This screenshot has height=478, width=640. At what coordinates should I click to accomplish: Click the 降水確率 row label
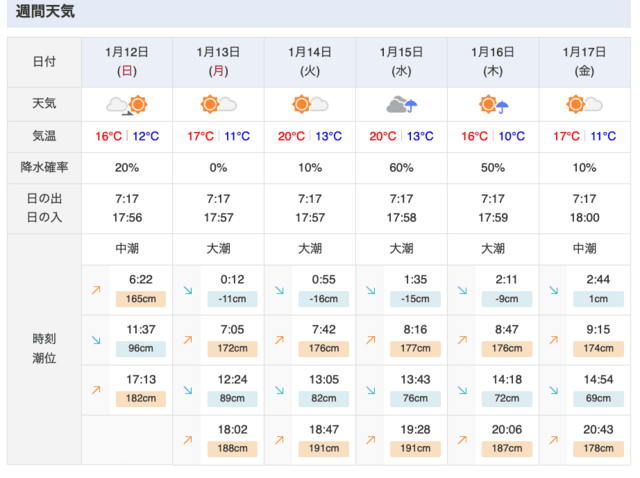45,168
